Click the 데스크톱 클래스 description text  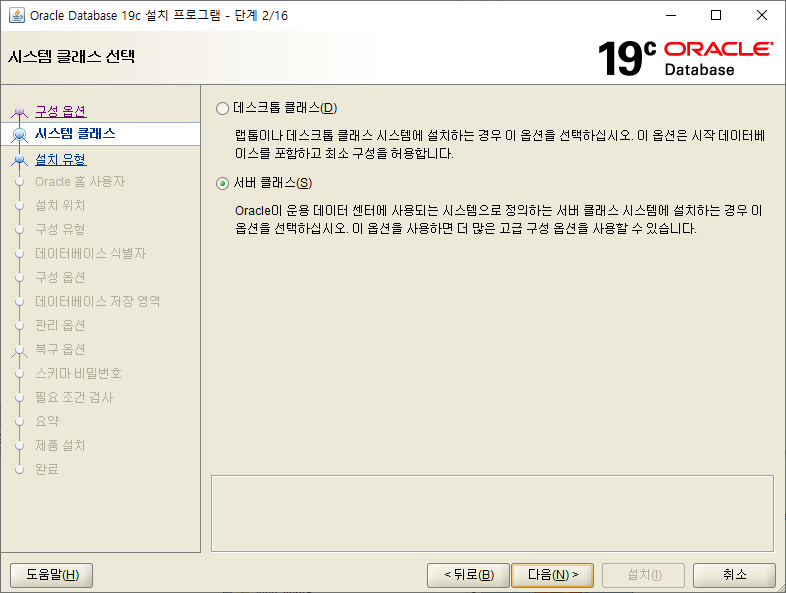pyautogui.click(x=500, y=144)
